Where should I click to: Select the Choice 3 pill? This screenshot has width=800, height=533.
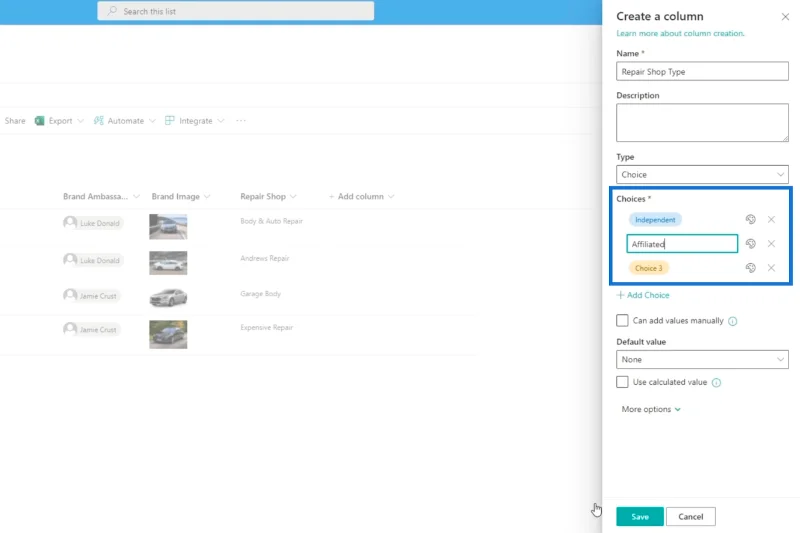648,268
